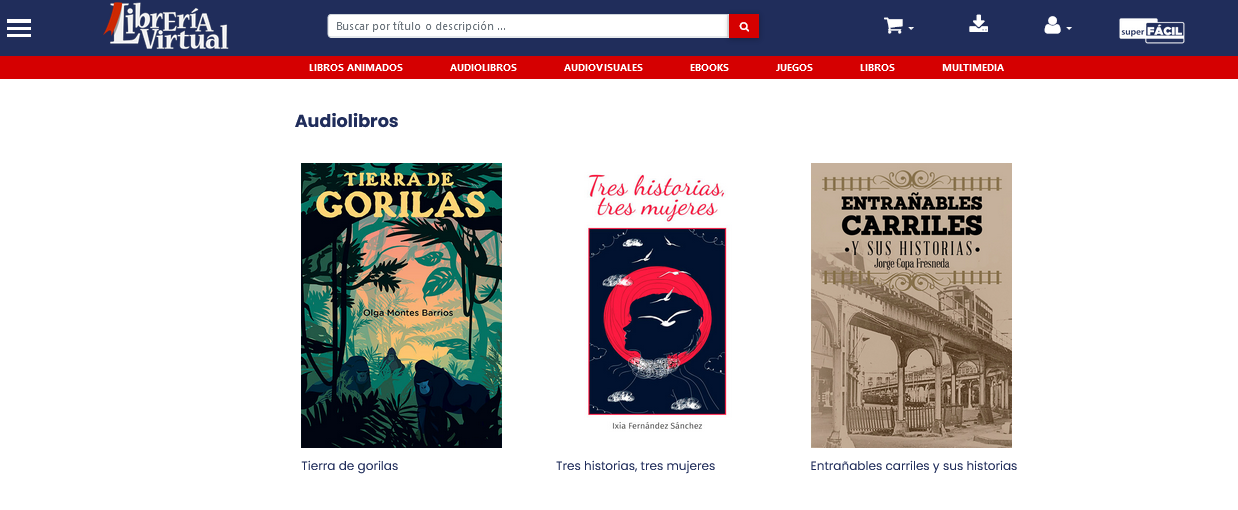This screenshot has width=1238, height=510.
Task: Click the red search magnifier button
Action: [744, 26]
